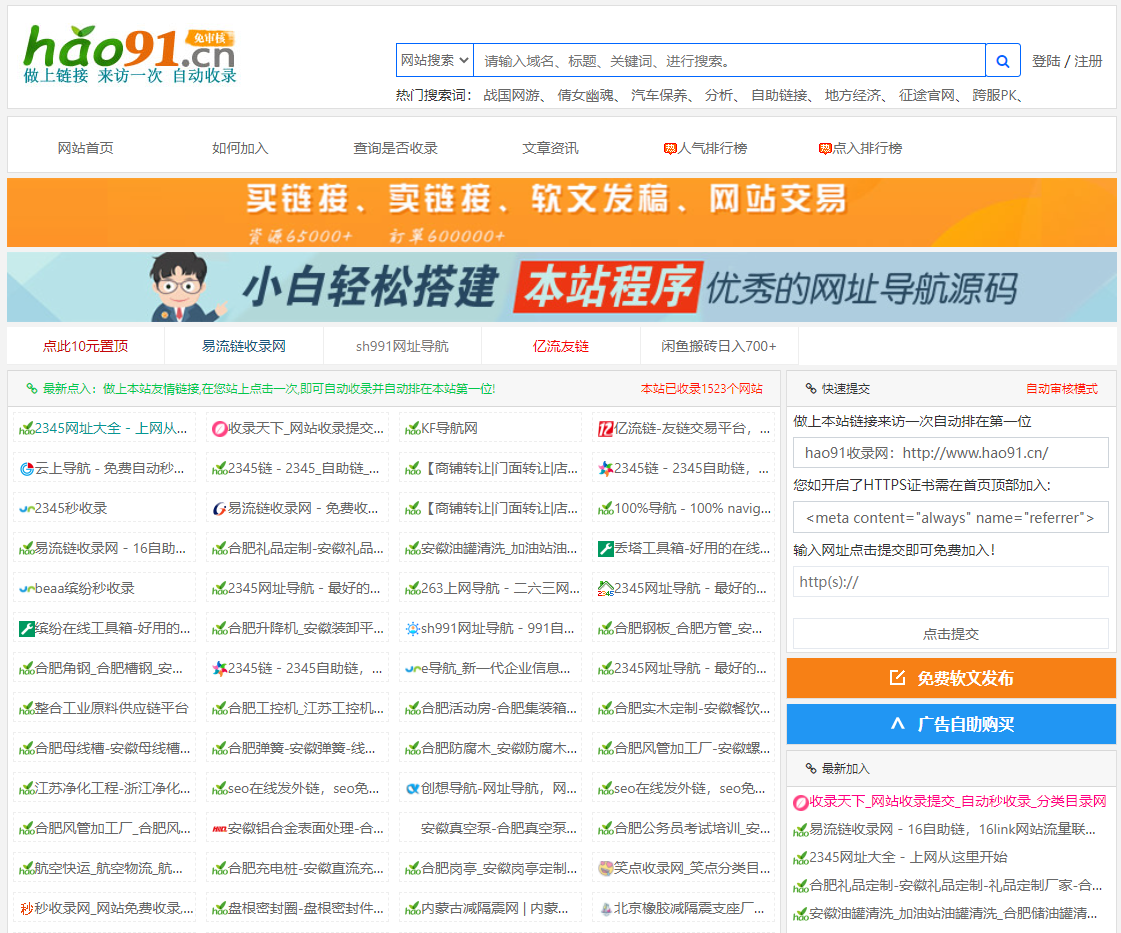Click the green wrench favicon beside 缤纷在线工具箱
1121x933 pixels.
(x=26, y=627)
